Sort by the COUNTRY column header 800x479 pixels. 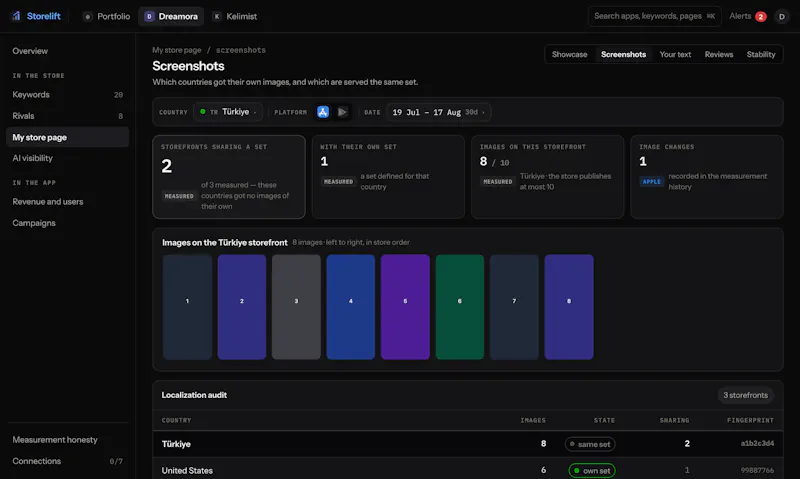177,420
